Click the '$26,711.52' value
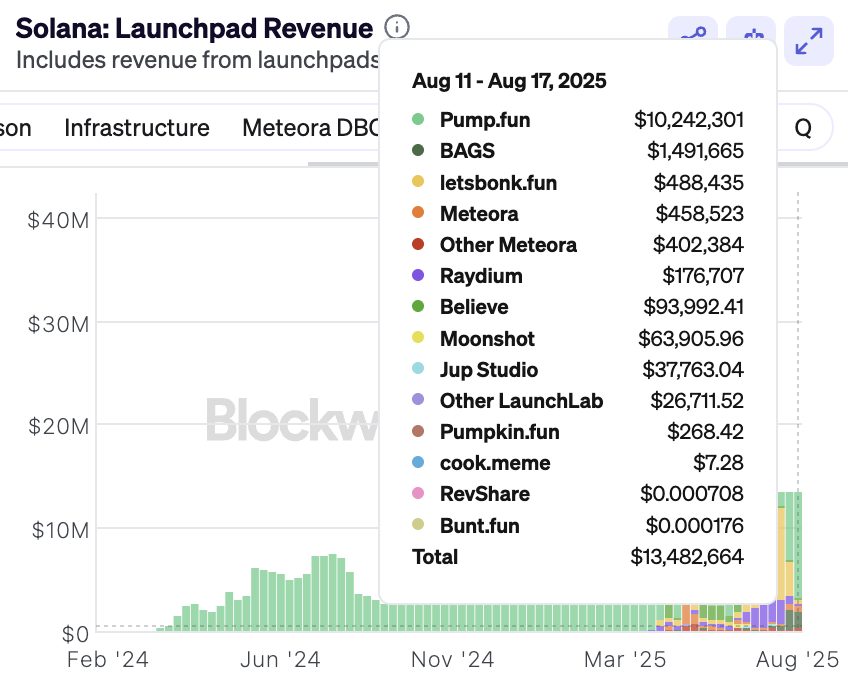Viewport: 848px width, 682px height. [697, 401]
